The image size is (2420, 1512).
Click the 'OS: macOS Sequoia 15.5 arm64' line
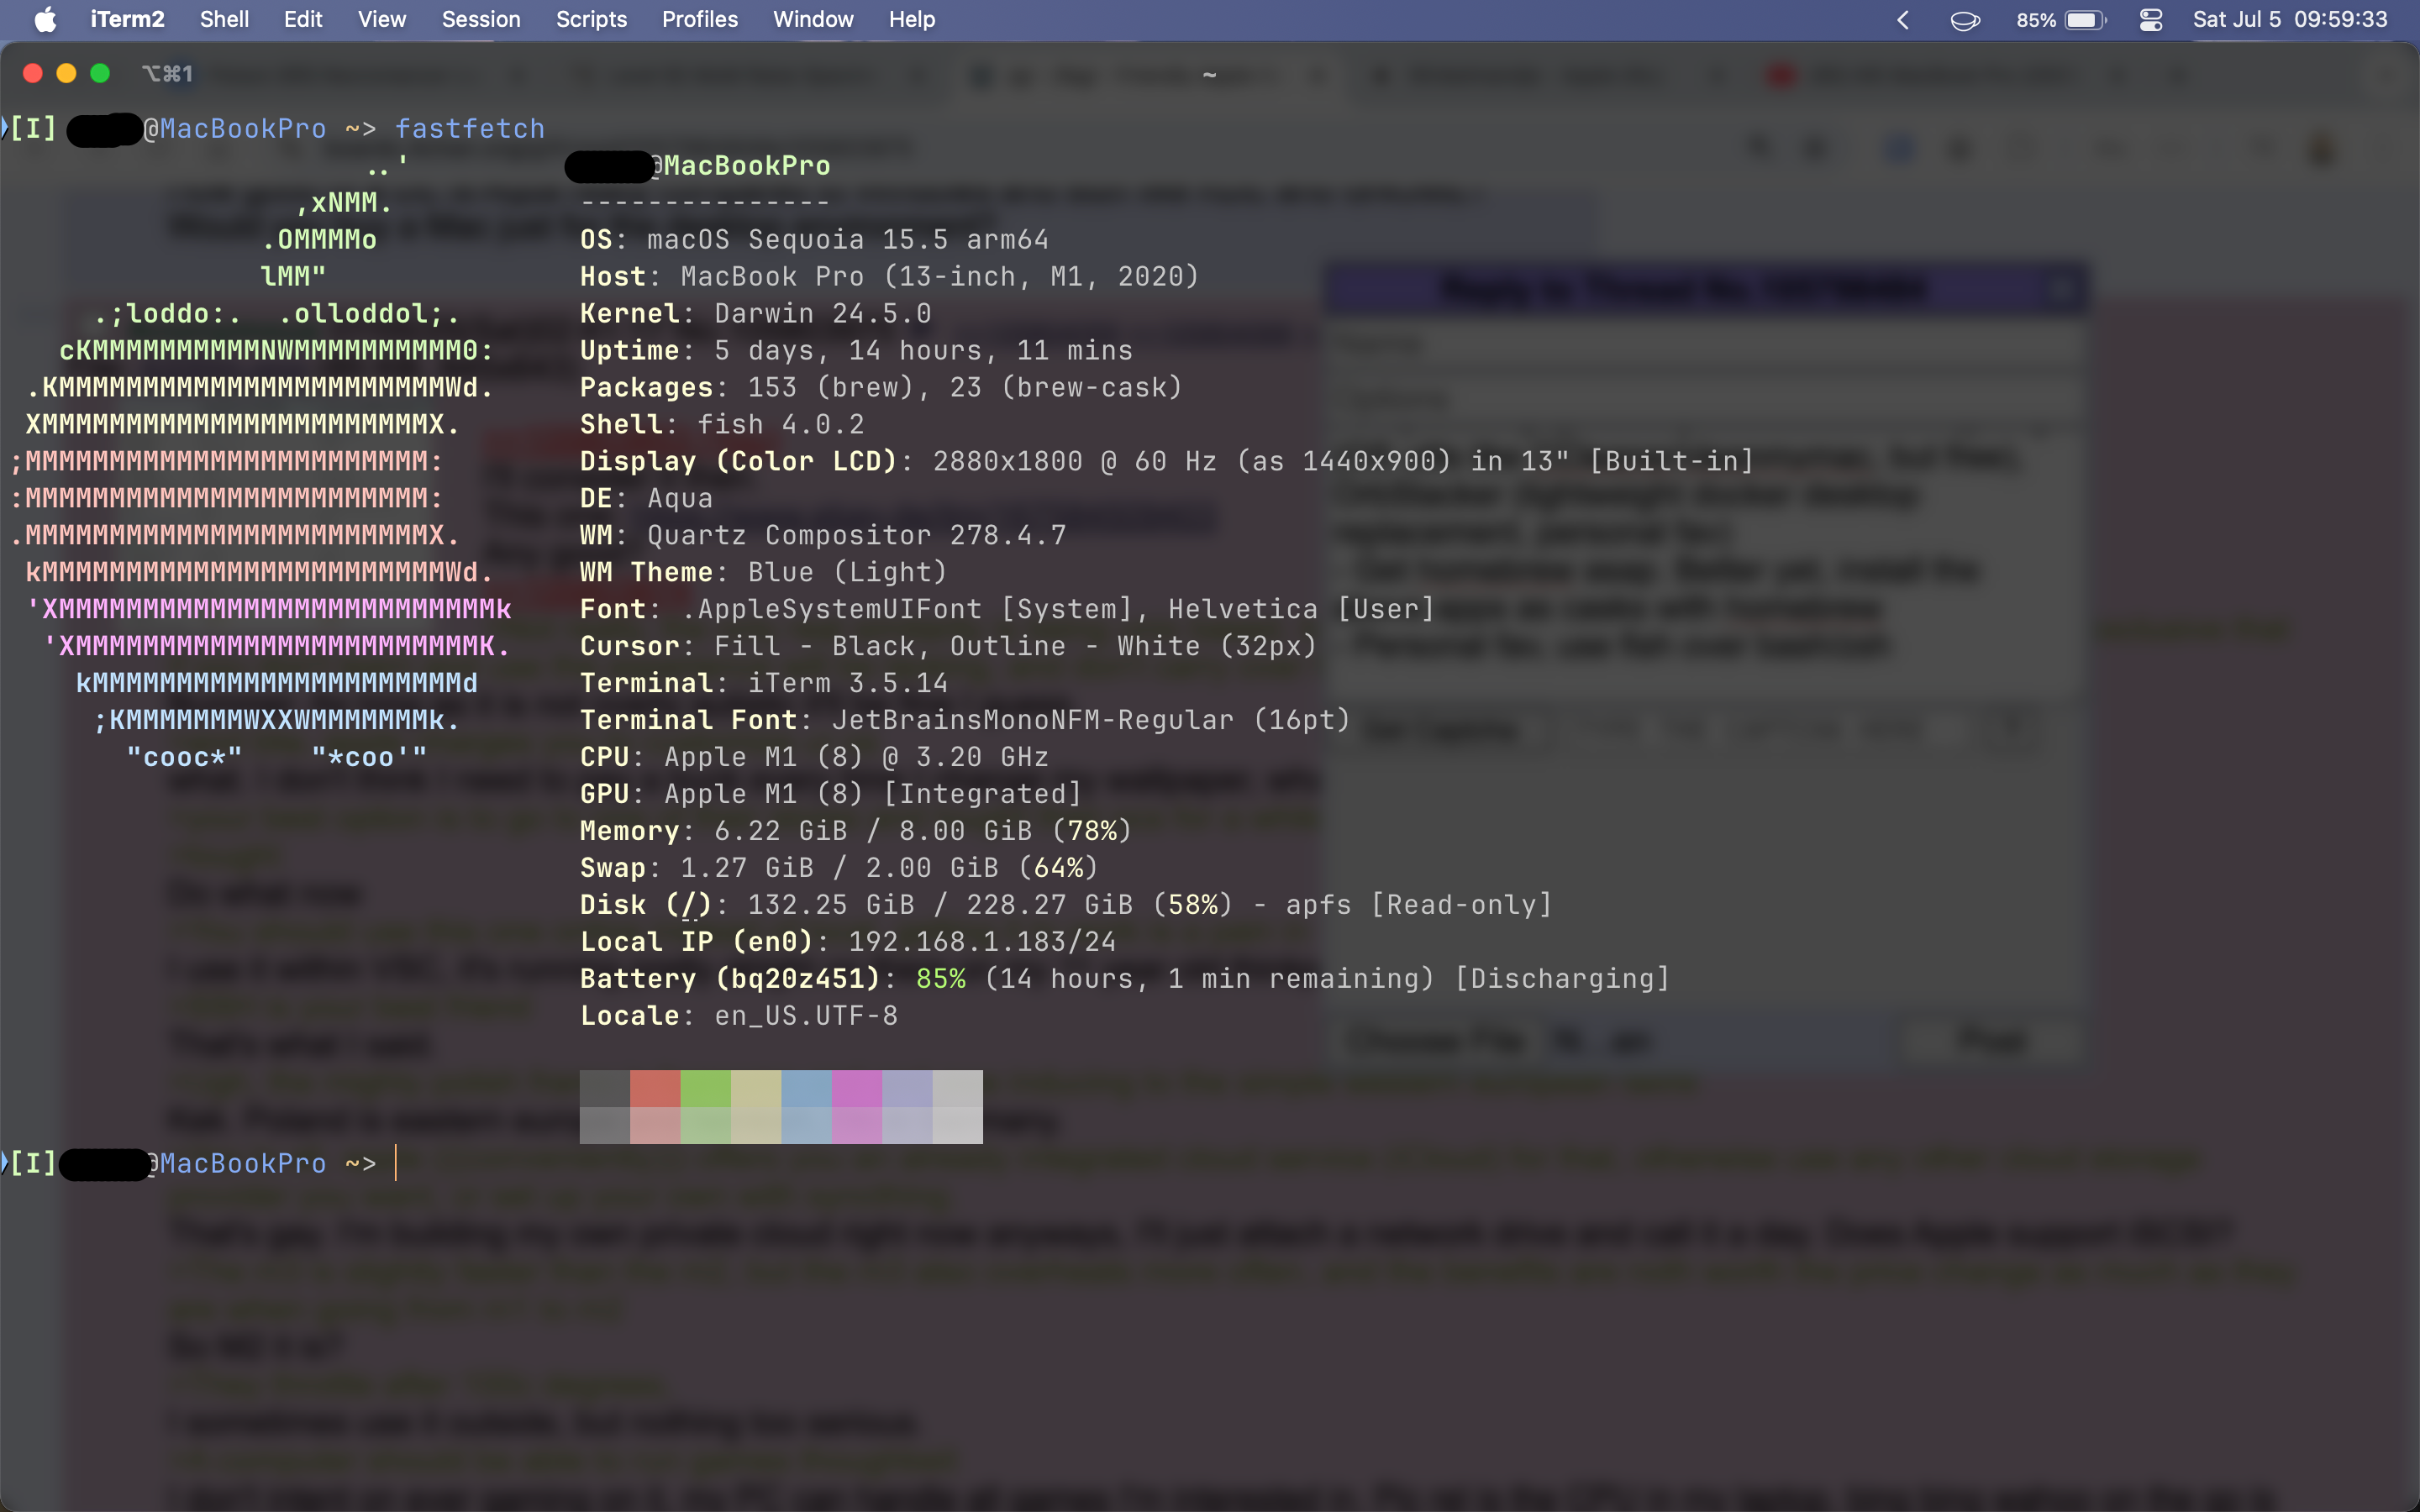pyautogui.click(x=814, y=239)
